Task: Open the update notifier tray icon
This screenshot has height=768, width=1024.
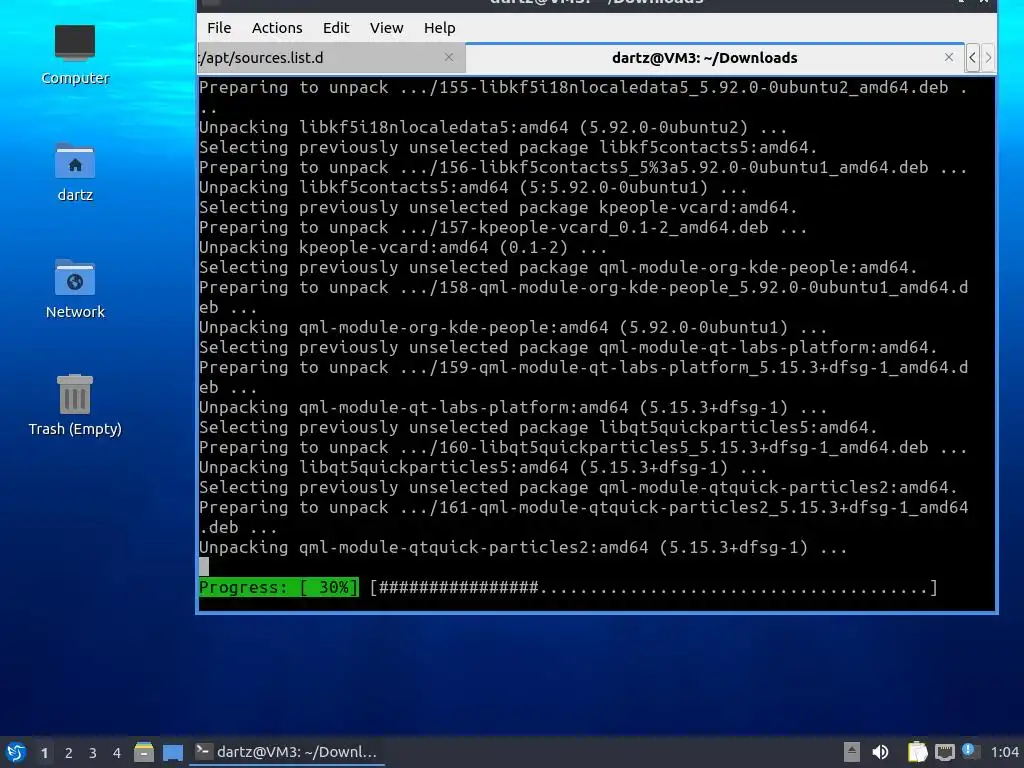Action: point(970,751)
